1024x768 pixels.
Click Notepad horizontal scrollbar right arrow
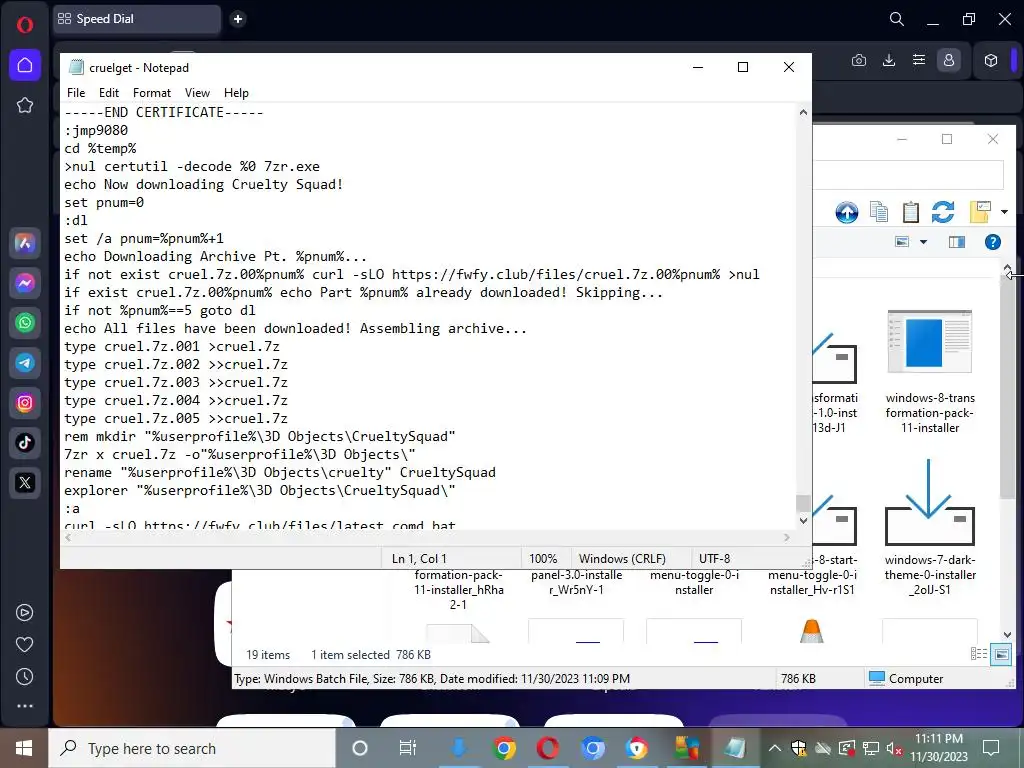(787, 537)
